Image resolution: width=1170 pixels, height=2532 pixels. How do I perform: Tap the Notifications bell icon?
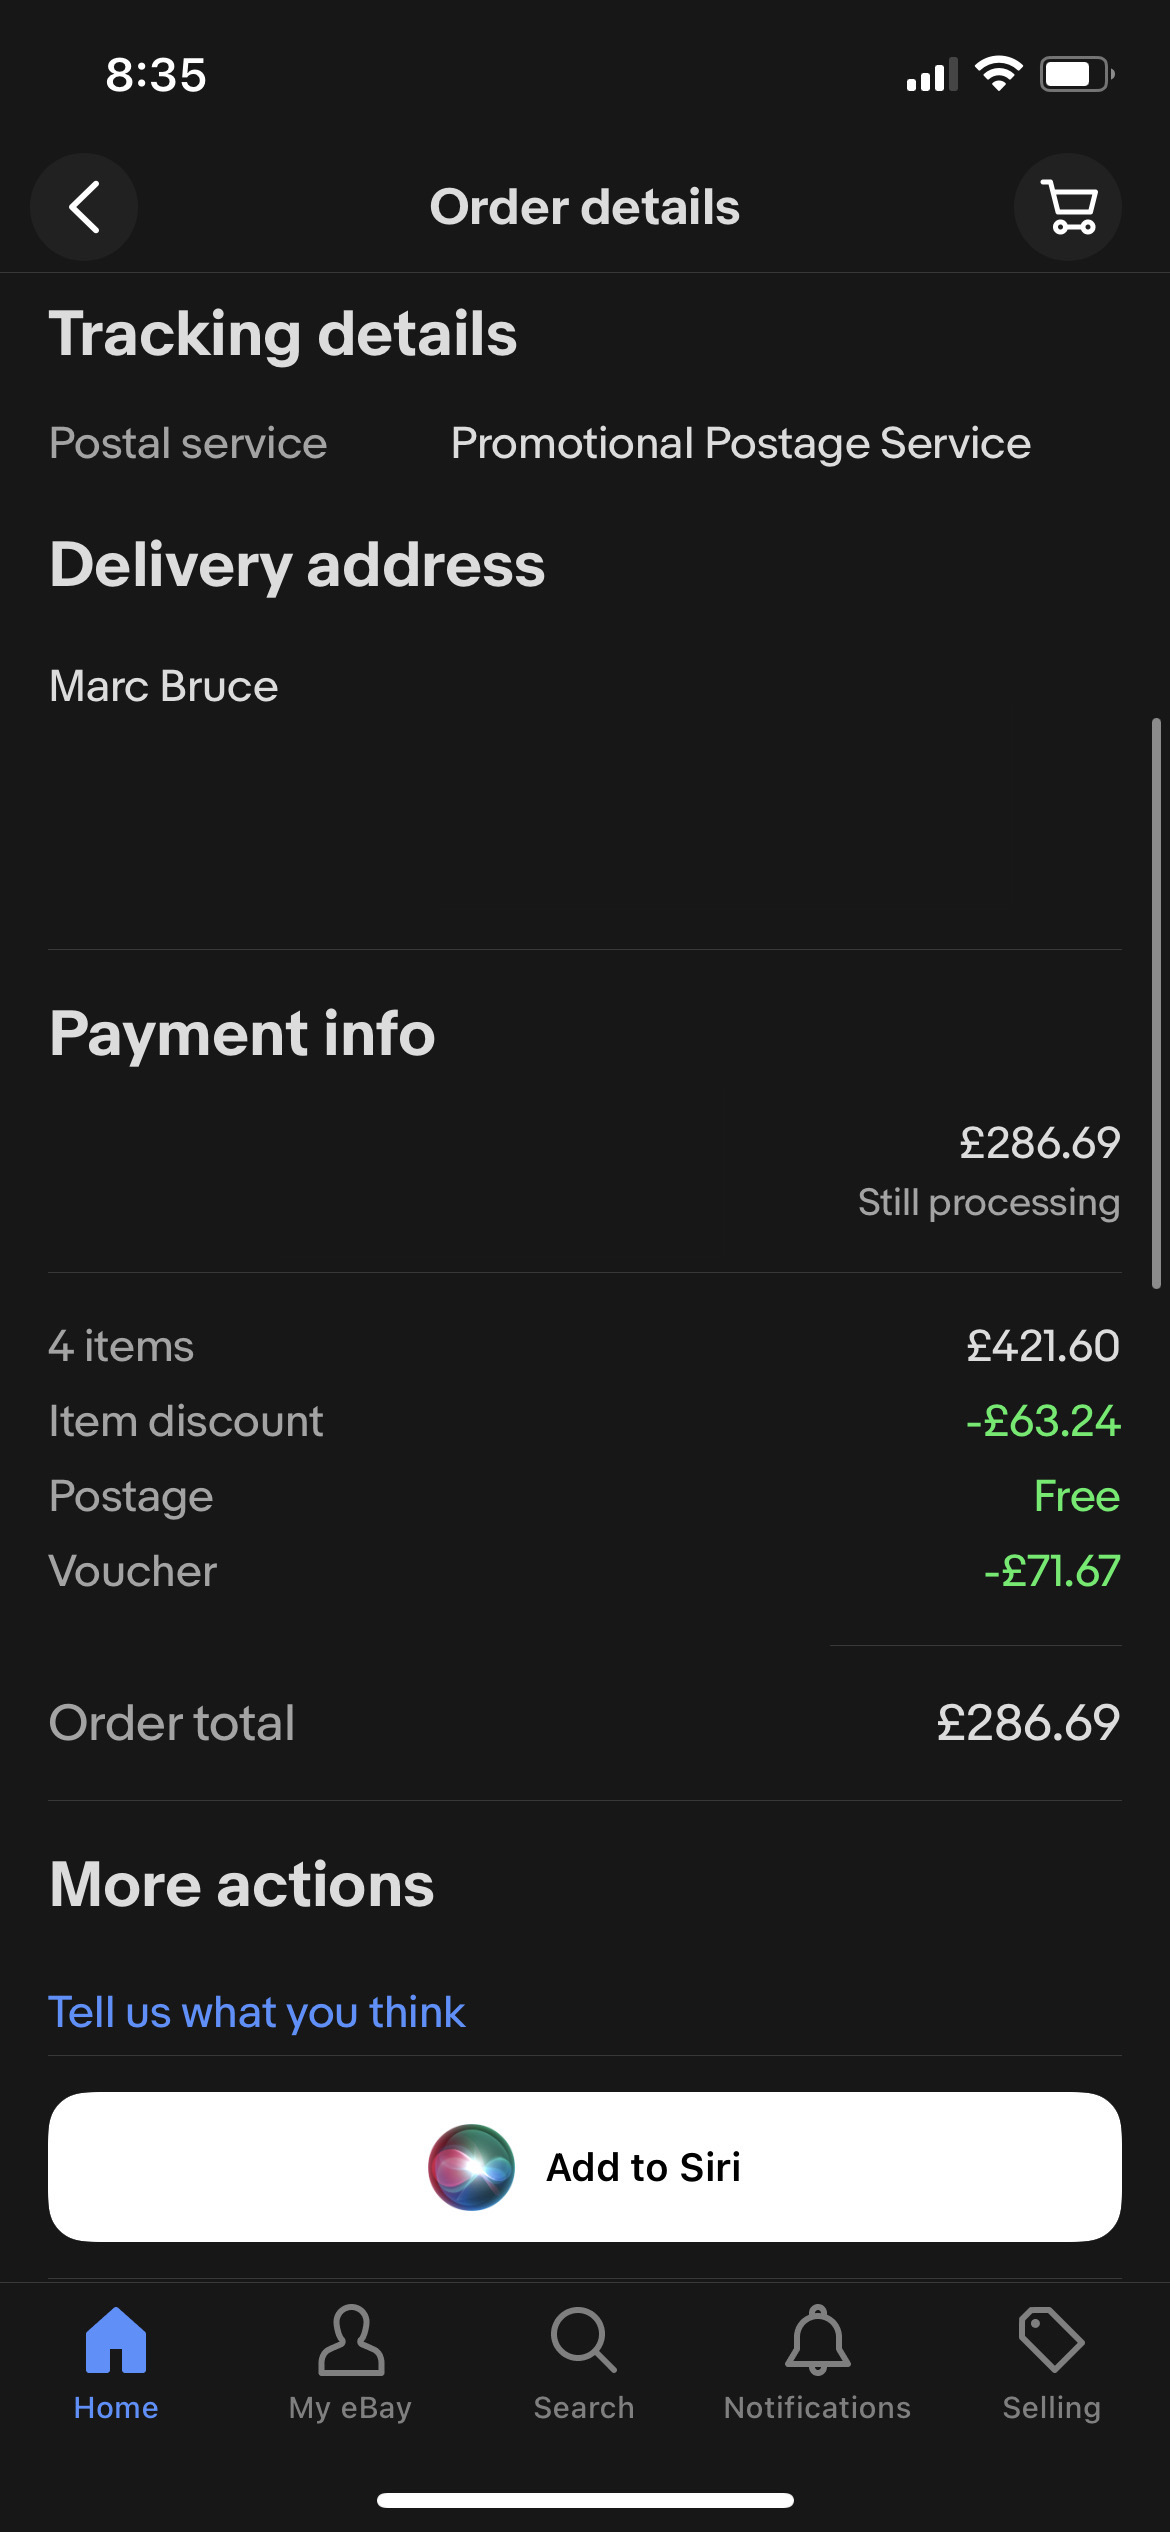pos(818,2340)
